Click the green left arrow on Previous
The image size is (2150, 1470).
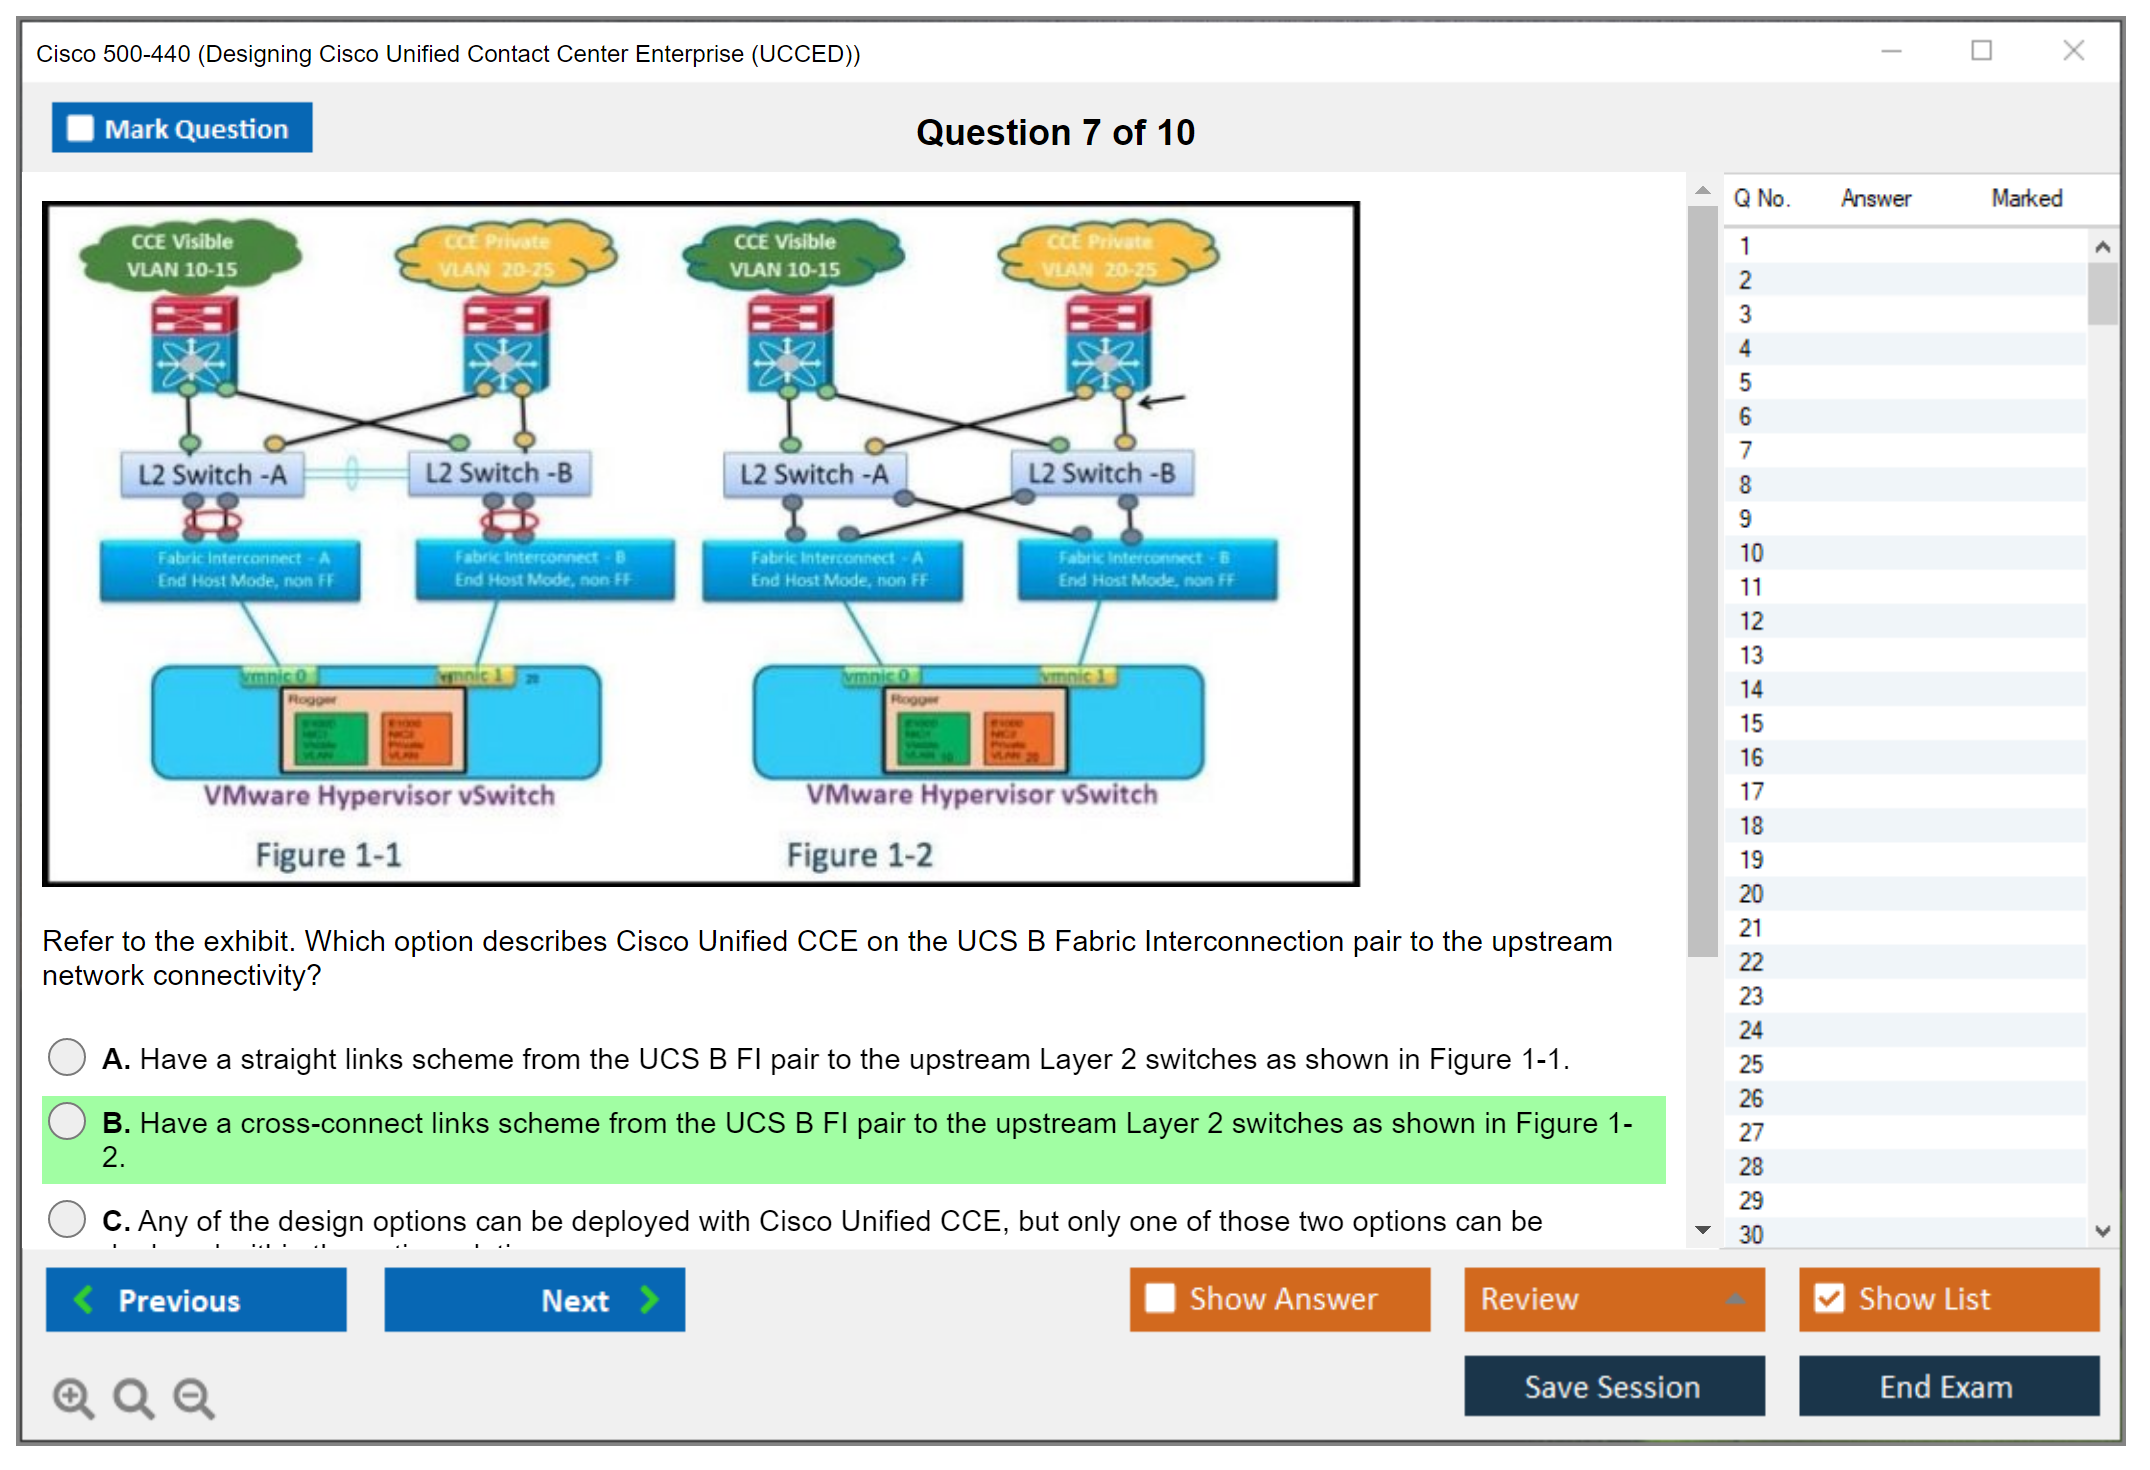(84, 1299)
